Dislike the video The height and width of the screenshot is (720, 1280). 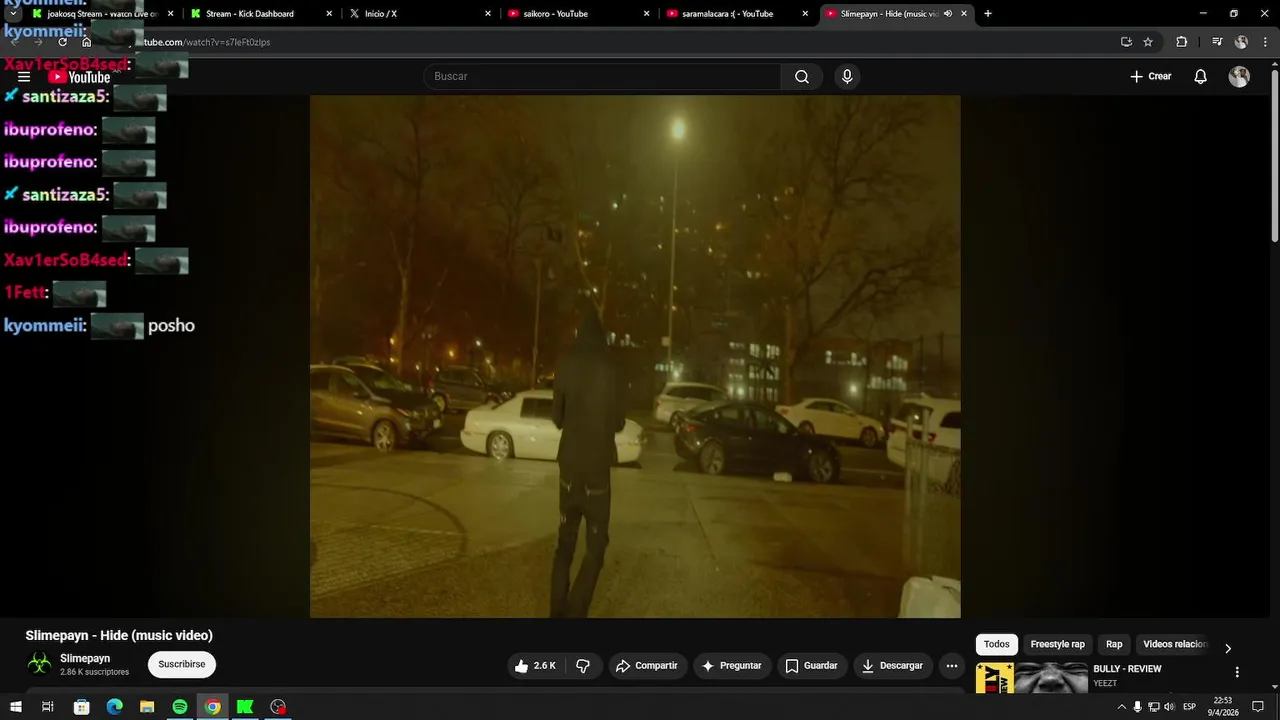(583, 666)
